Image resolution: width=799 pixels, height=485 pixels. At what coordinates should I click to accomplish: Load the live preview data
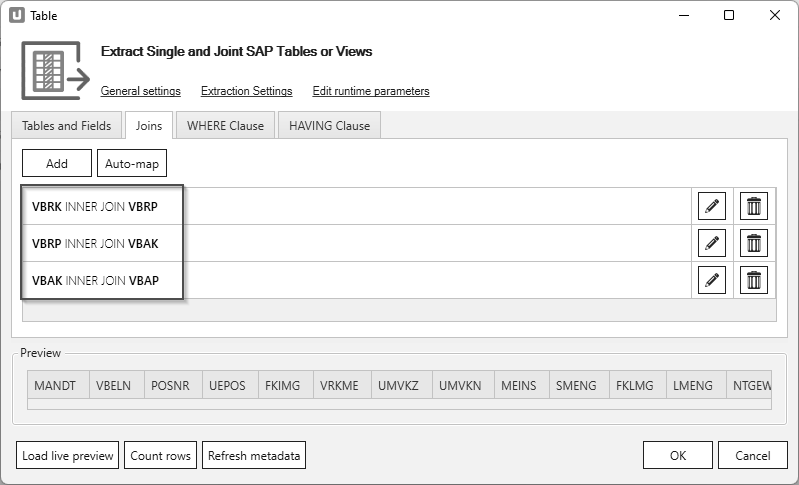68,456
